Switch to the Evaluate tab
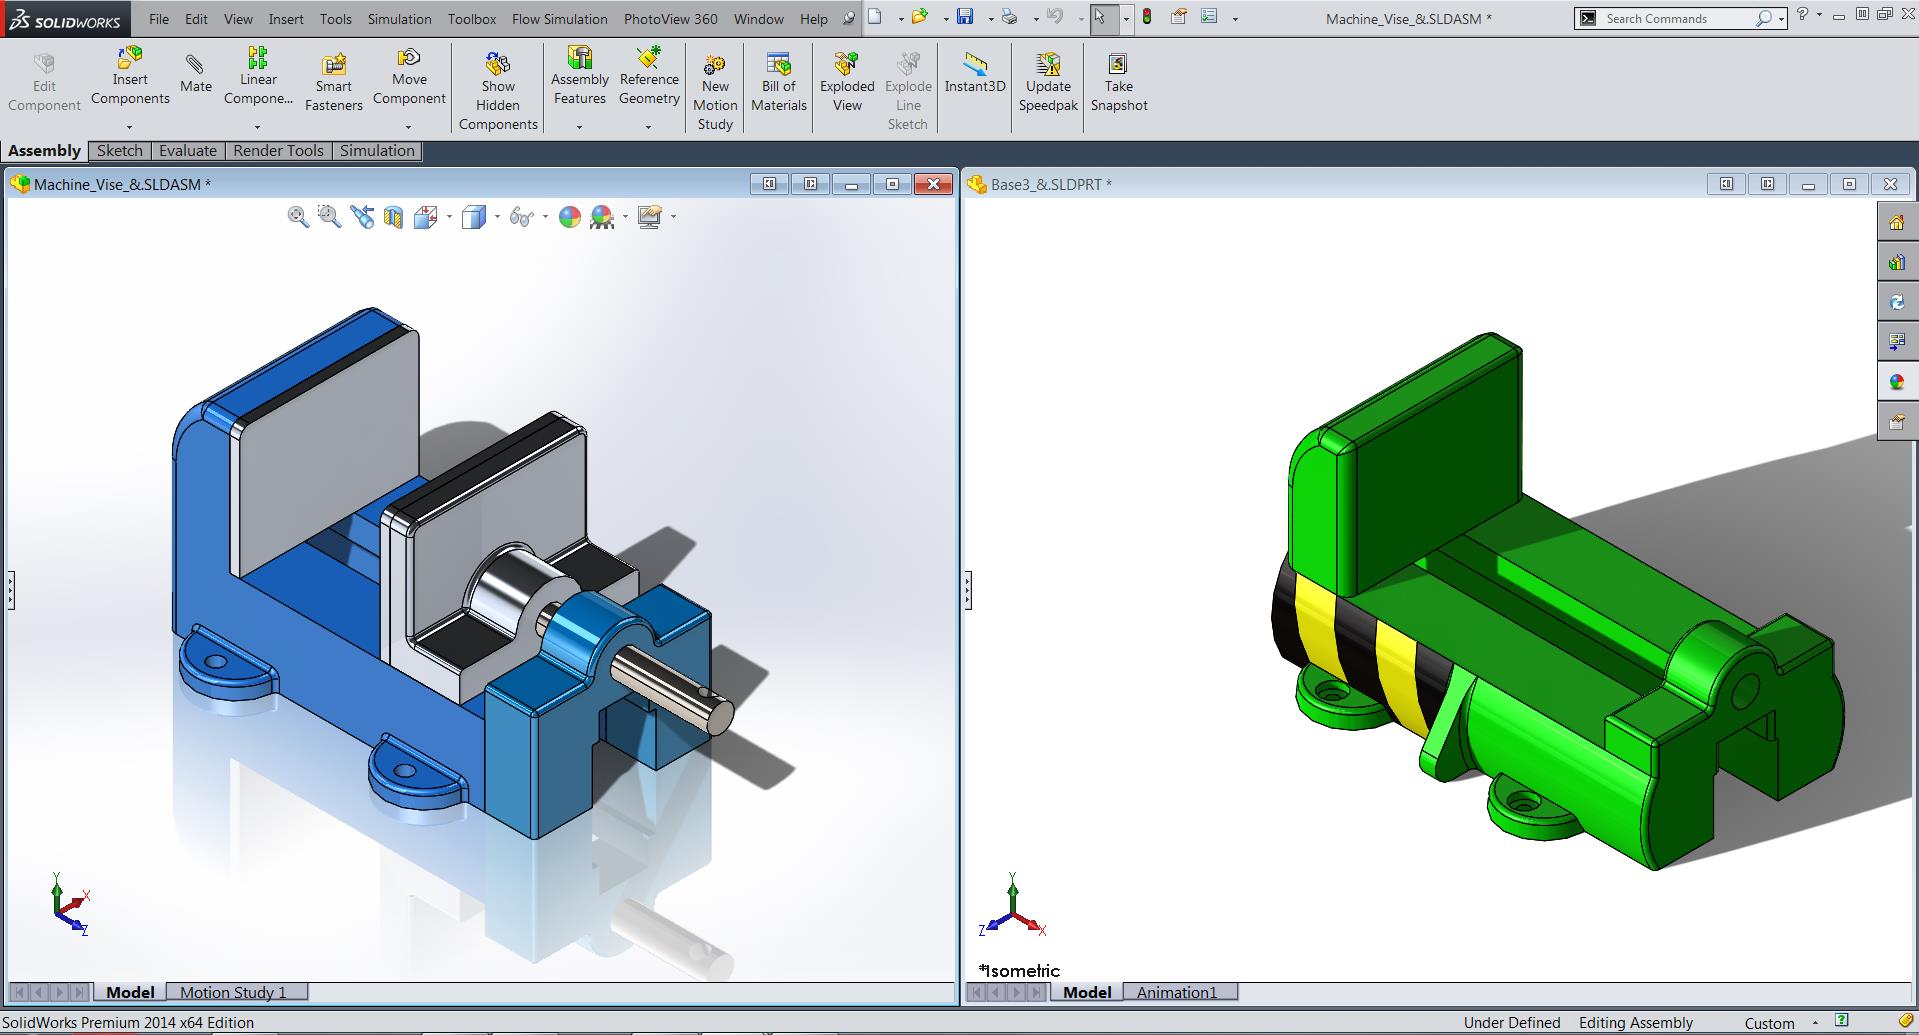Image resolution: width=1919 pixels, height=1035 pixels. tap(187, 151)
